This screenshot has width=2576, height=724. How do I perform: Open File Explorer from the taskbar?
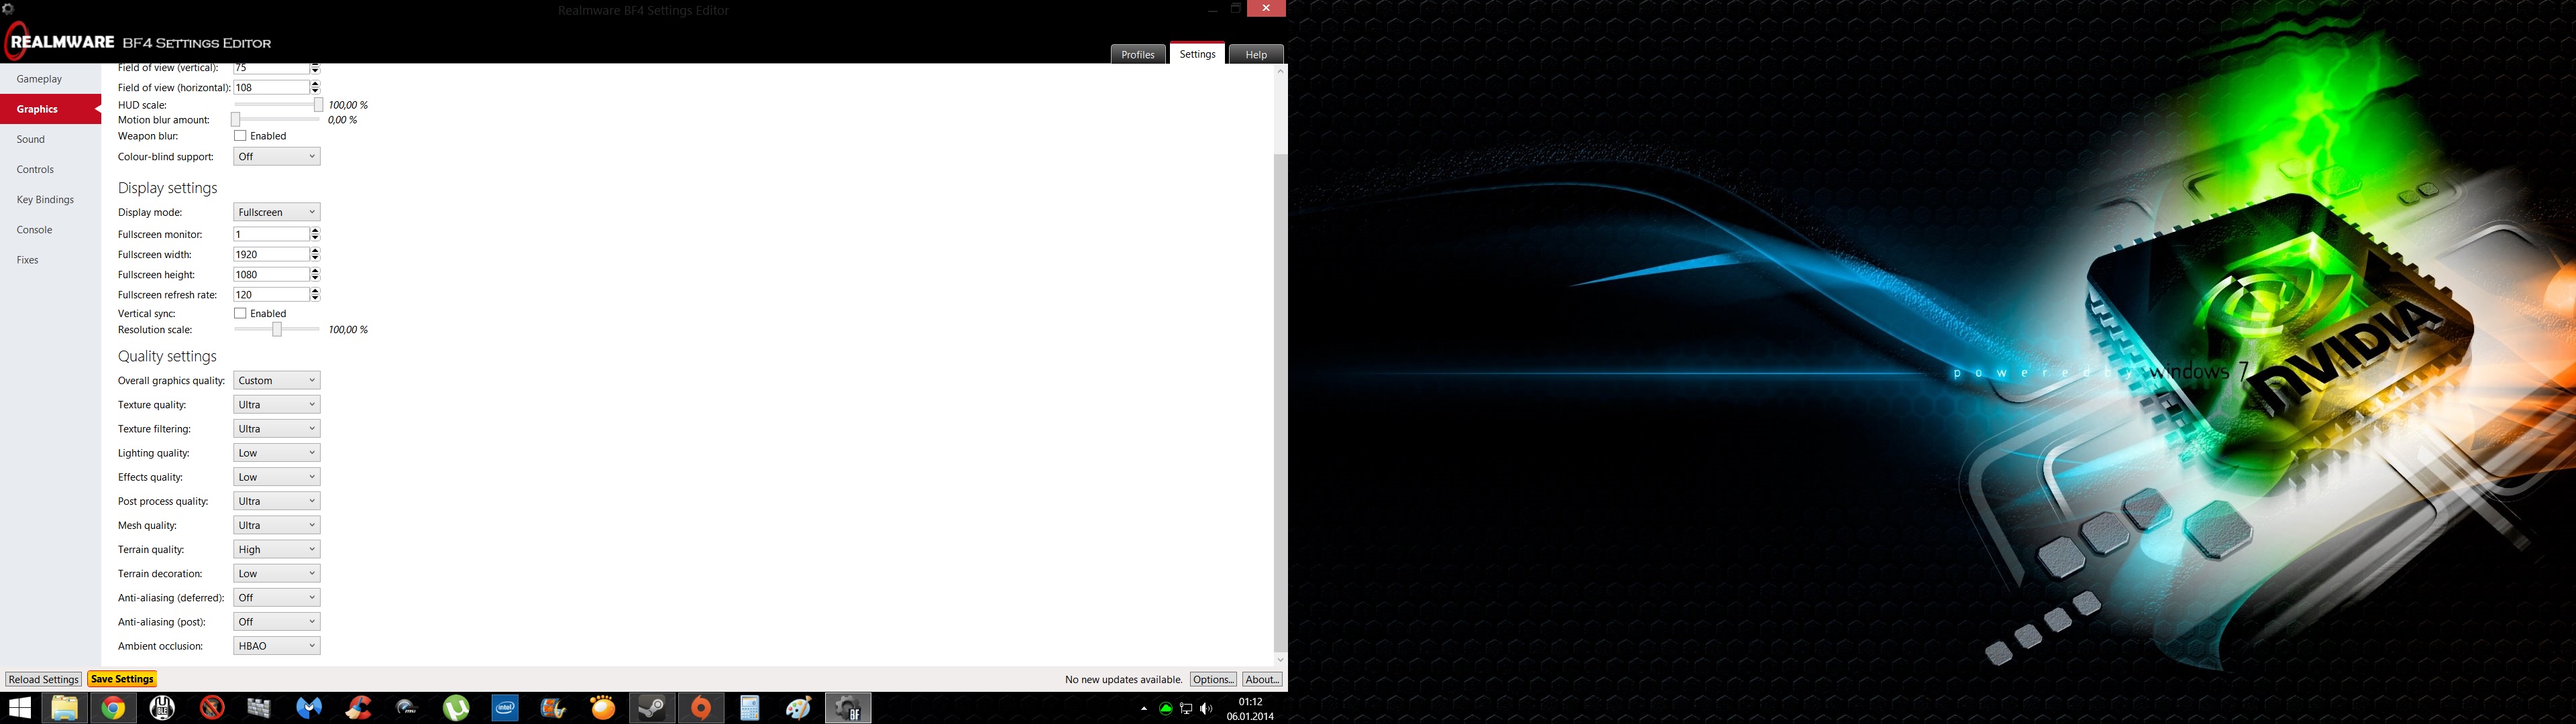64,708
